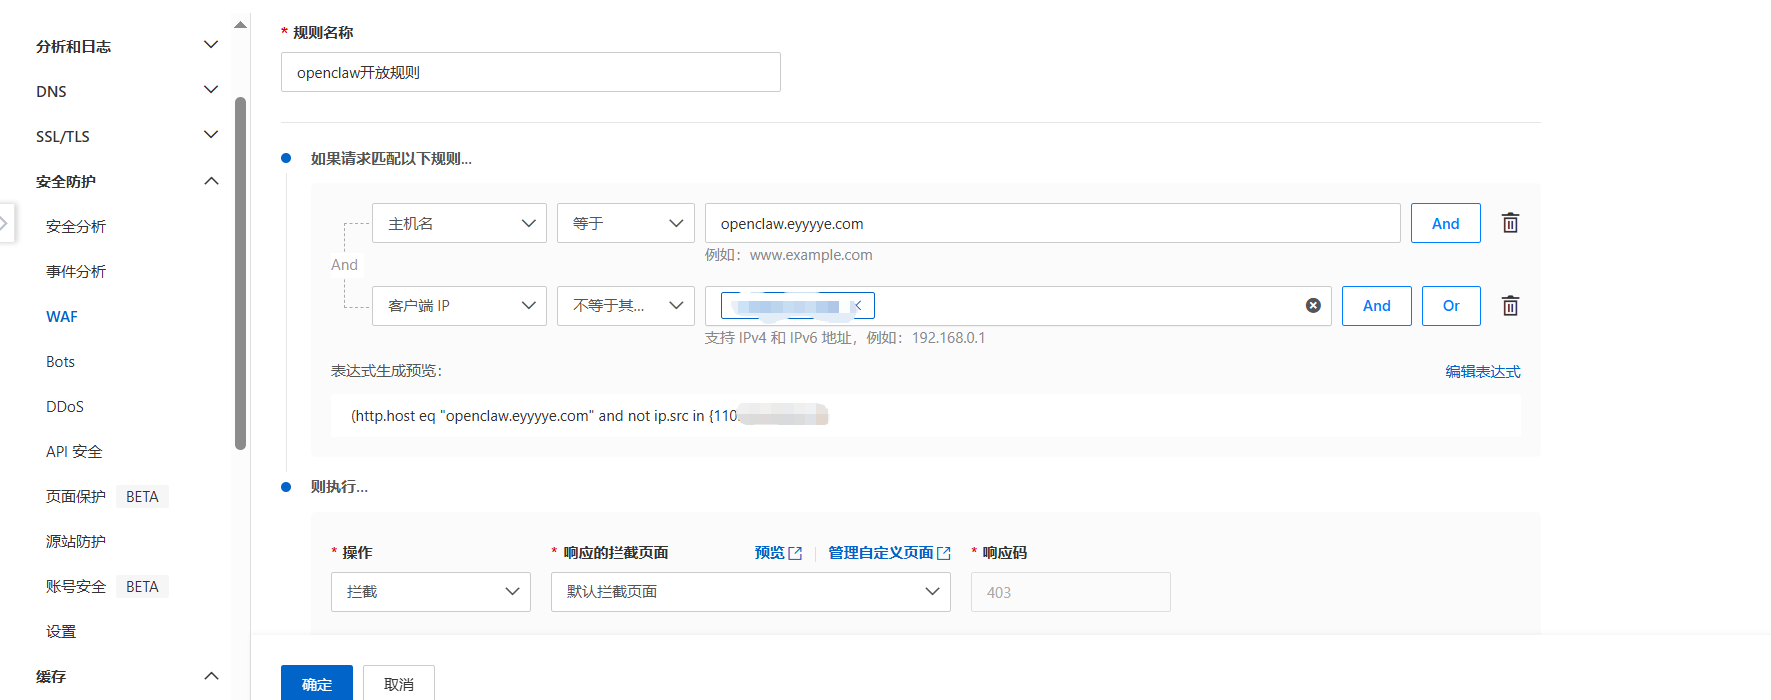Open WAF in the sidebar
Image resolution: width=1771 pixels, height=700 pixels.
(62, 317)
